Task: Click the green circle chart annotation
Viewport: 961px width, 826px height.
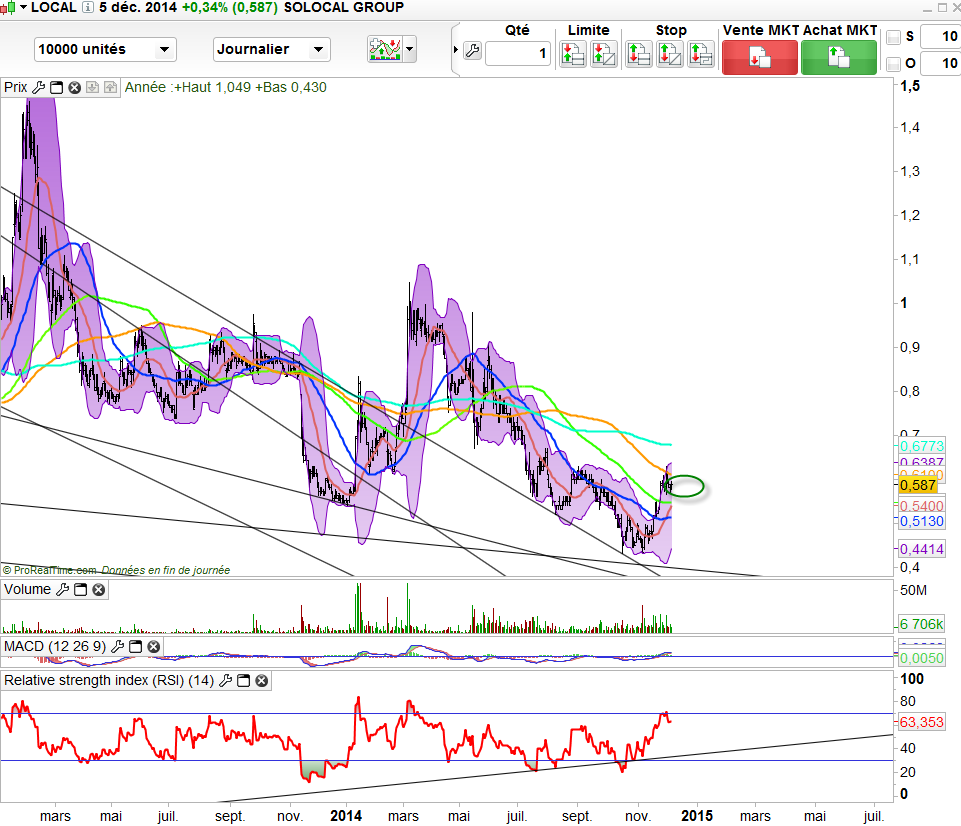Action: 686,486
